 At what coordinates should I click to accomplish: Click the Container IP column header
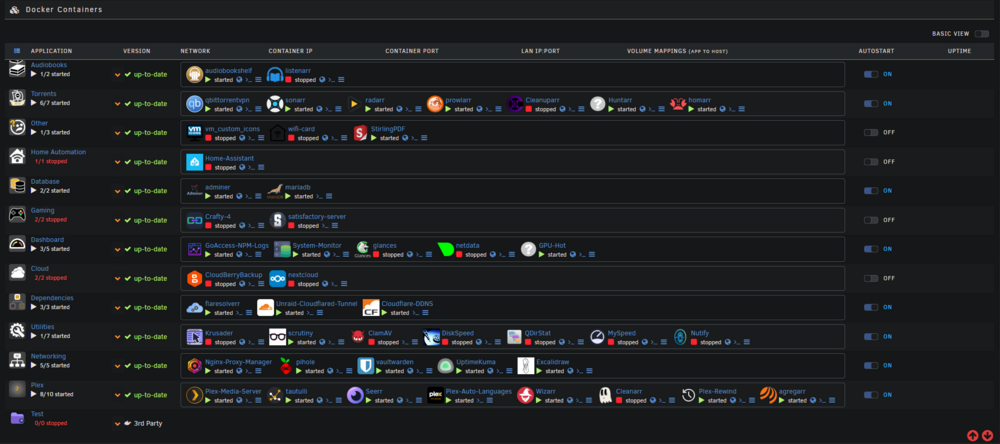click(290, 51)
